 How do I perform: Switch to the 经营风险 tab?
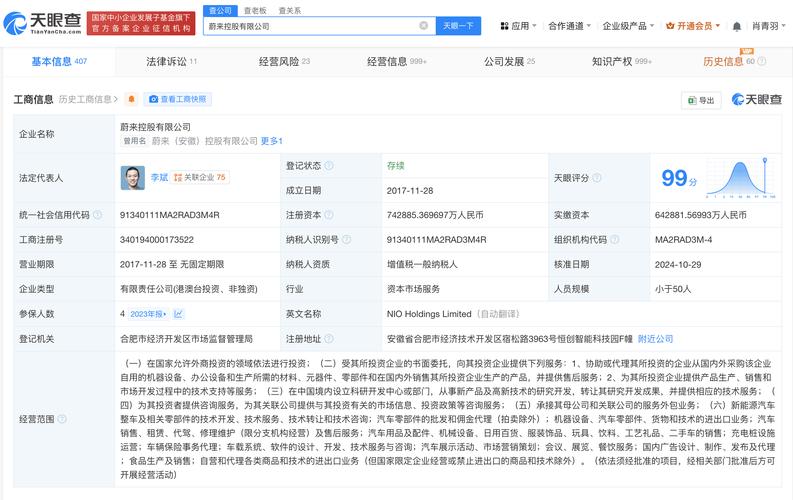click(x=284, y=61)
